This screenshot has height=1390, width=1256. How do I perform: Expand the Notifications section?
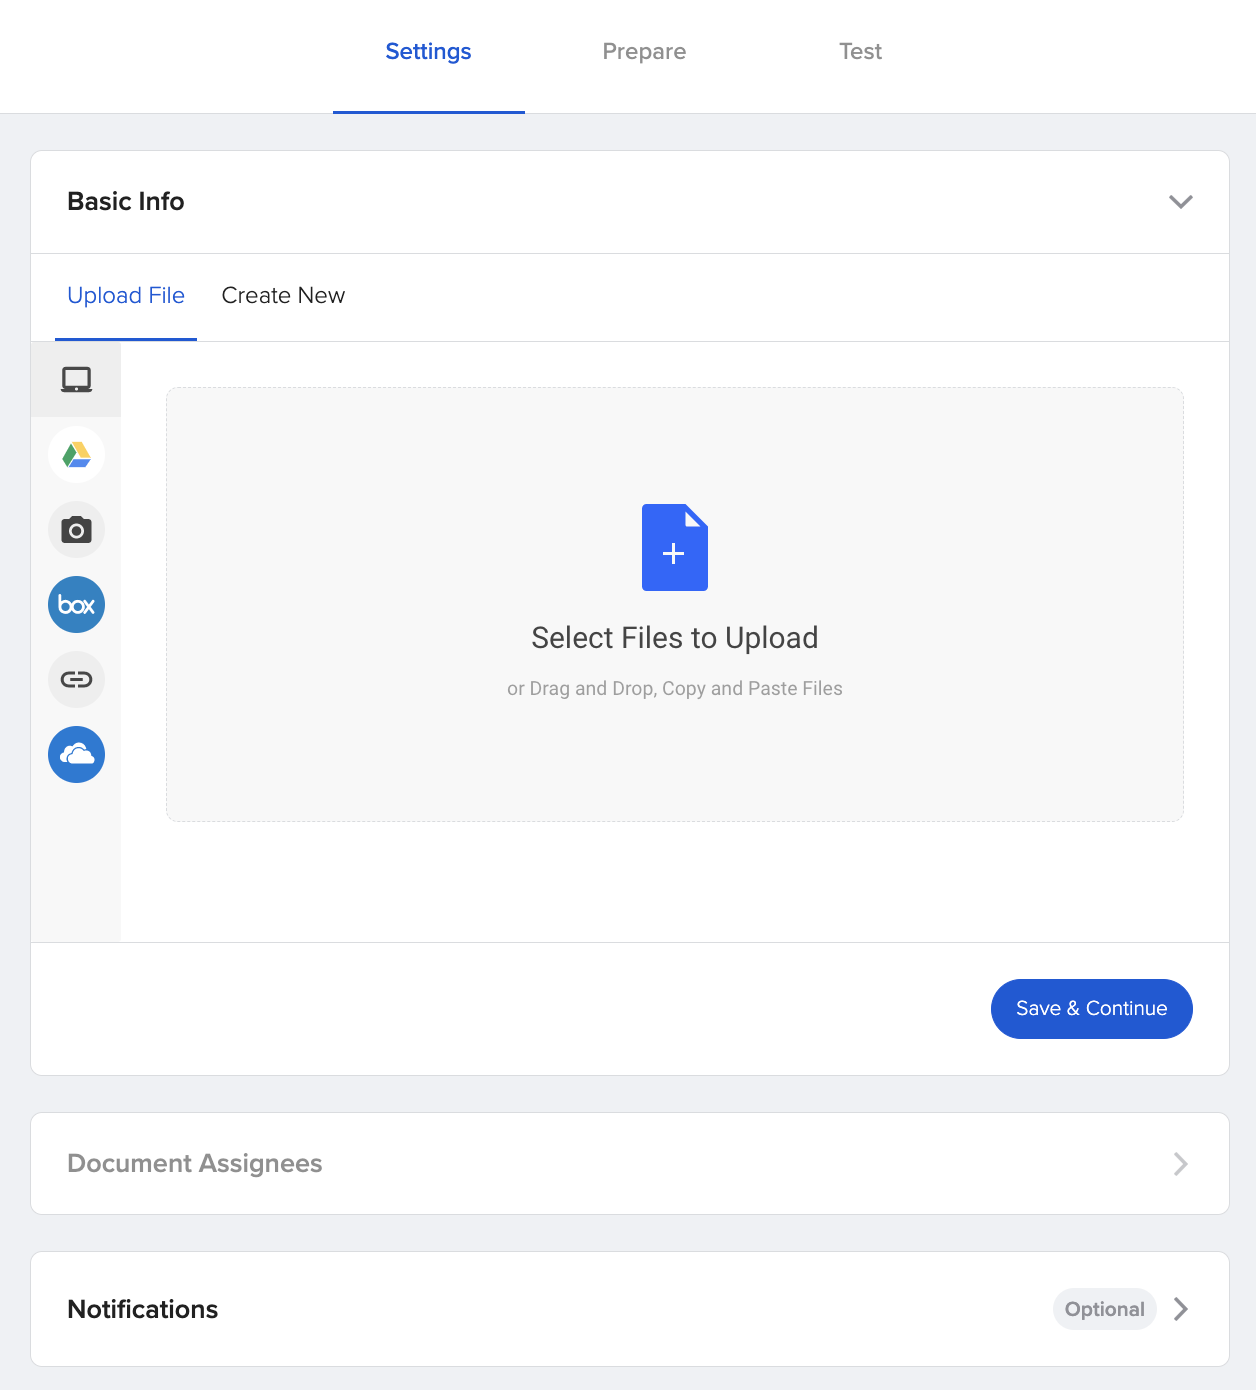click(1181, 1309)
